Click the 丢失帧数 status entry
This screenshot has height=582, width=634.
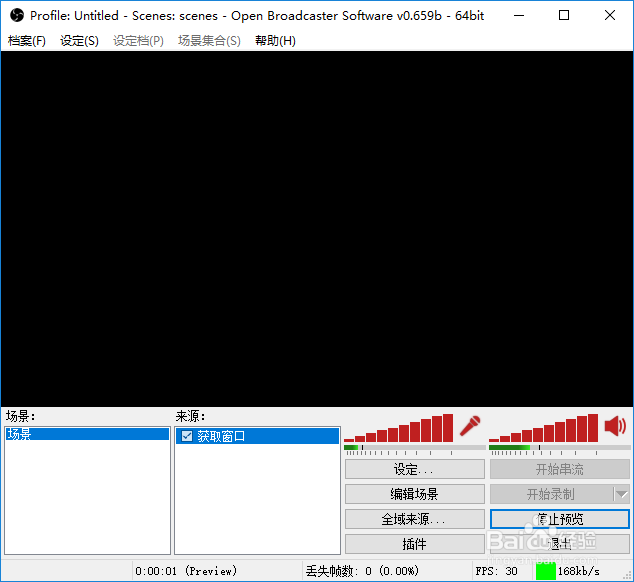[x=362, y=571]
